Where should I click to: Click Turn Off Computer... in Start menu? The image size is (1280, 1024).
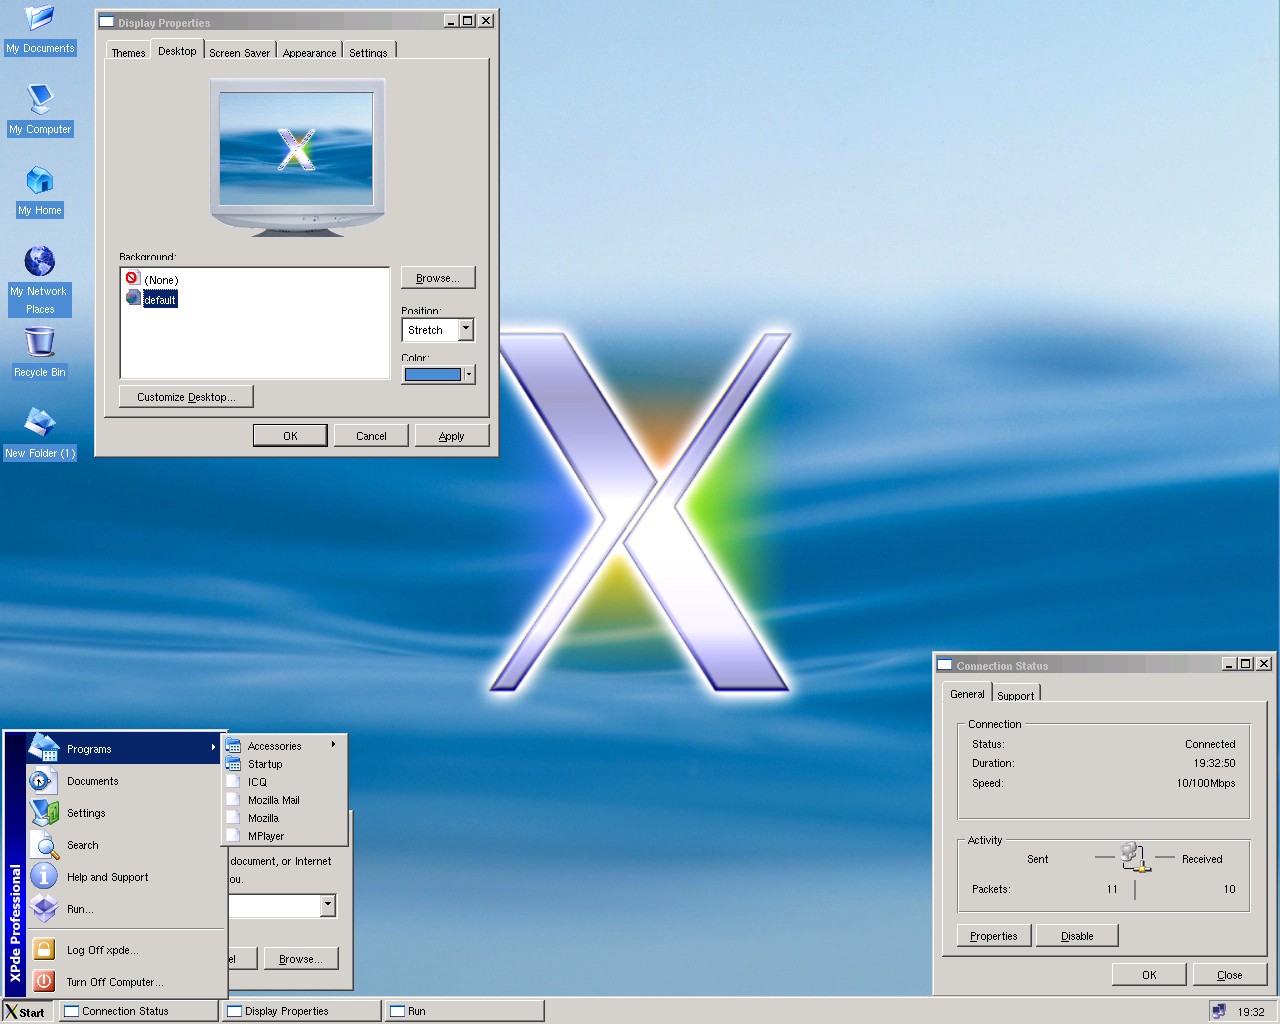coord(124,982)
